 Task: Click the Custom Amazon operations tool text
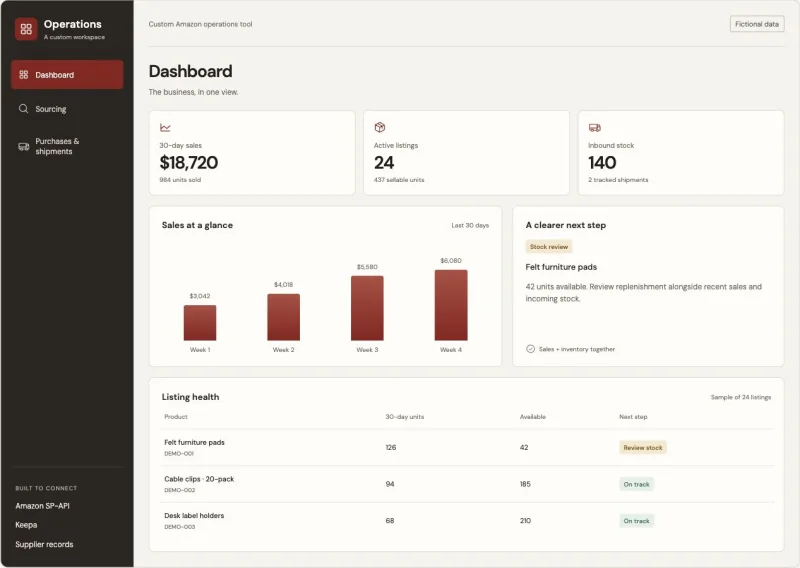(201, 24)
